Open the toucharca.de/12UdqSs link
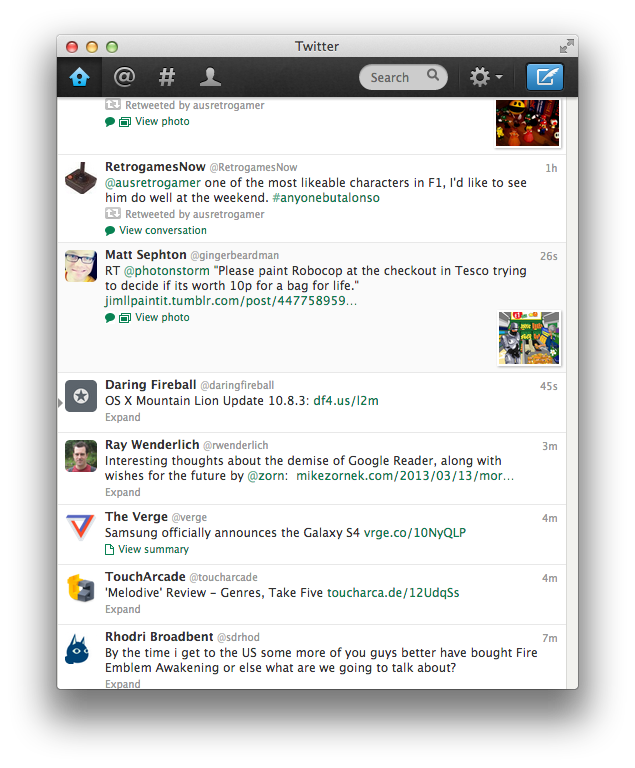This screenshot has height=768, width=635. pyautogui.click(x=393, y=593)
